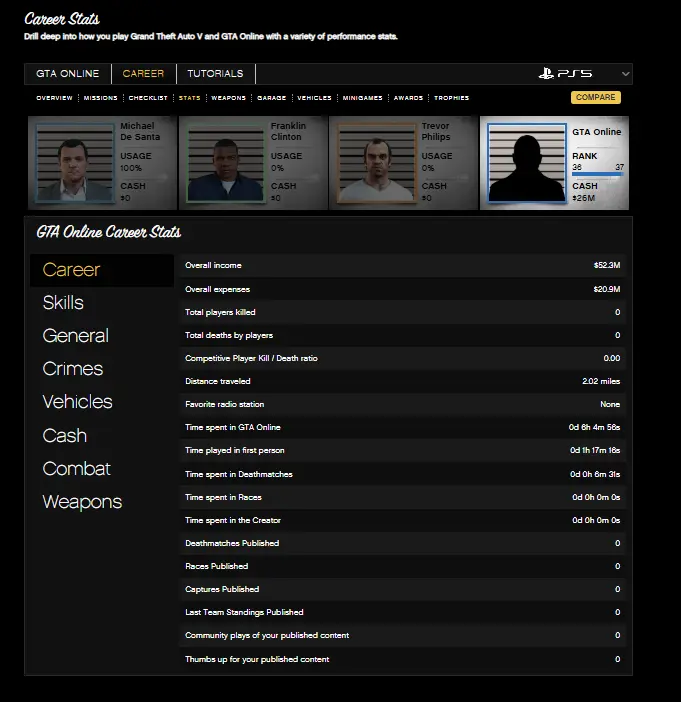Click the $20.9M overall expenses value
The width and height of the screenshot is (681, 702).
coord(607,289)
